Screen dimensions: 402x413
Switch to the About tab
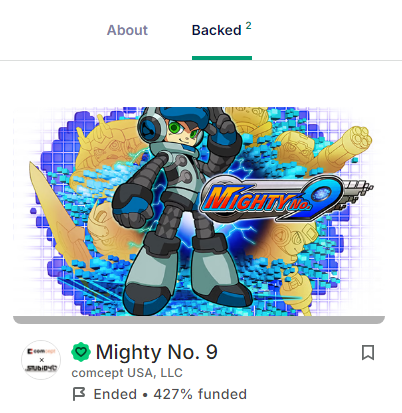[x=127, y=30]
